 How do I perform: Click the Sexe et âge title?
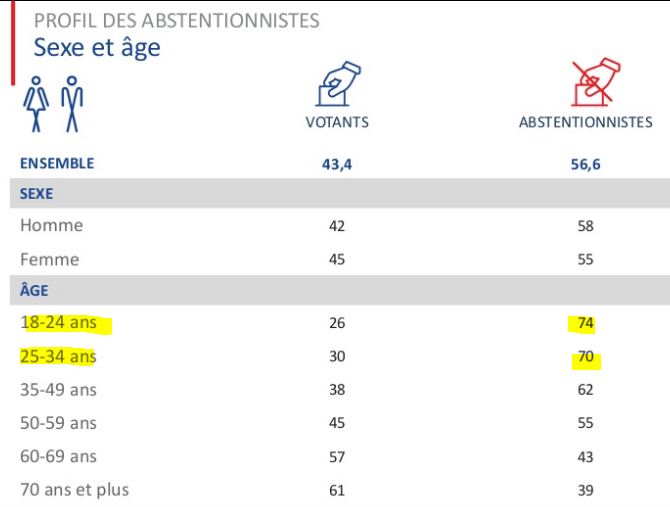click(97, 48)
